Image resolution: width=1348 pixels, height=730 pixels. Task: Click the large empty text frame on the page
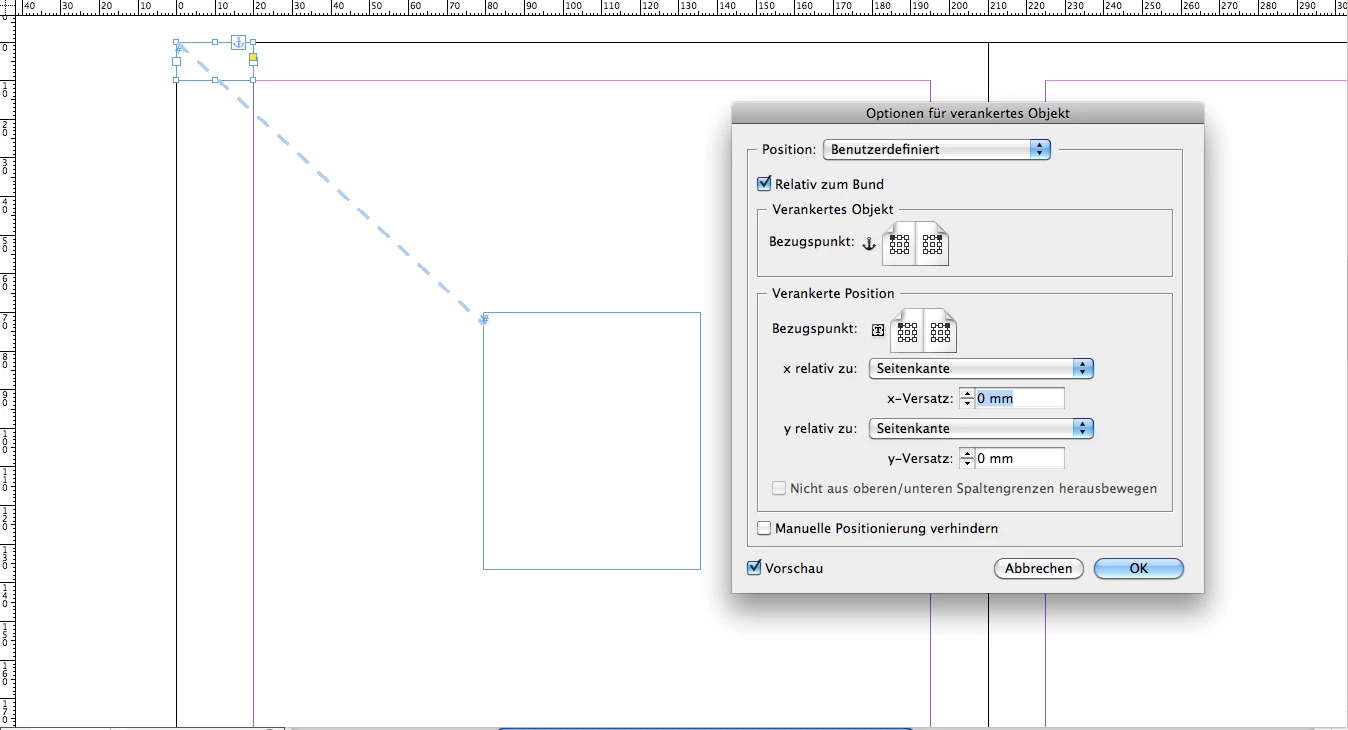pos(592,441)
